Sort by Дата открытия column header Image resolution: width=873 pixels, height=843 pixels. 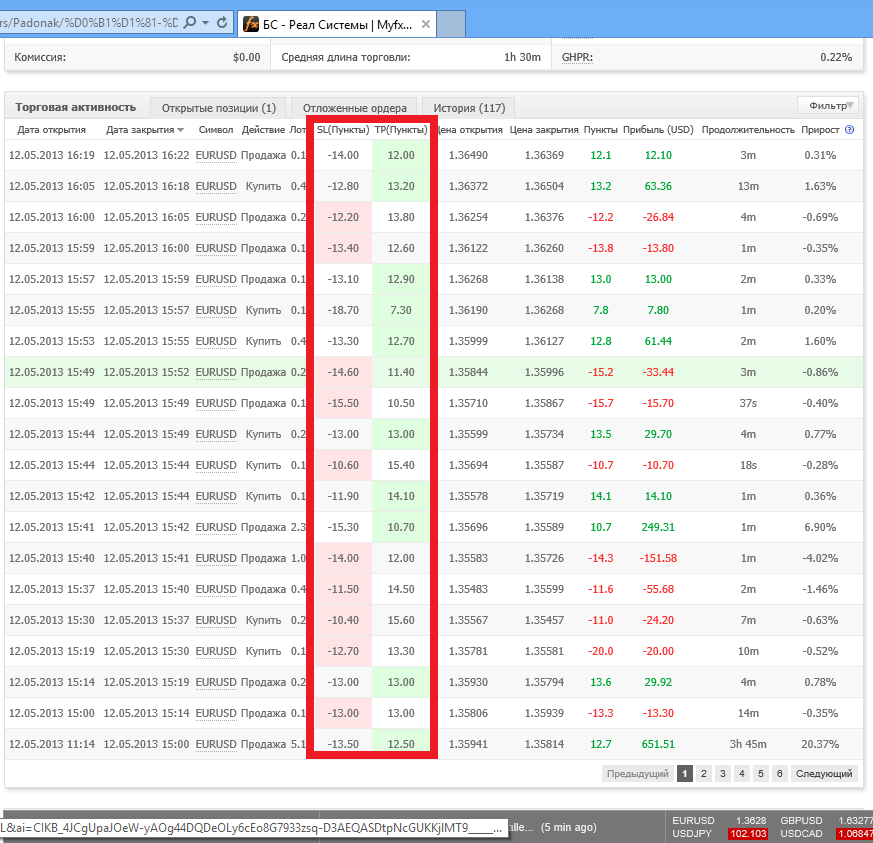[x=51, y=130]
